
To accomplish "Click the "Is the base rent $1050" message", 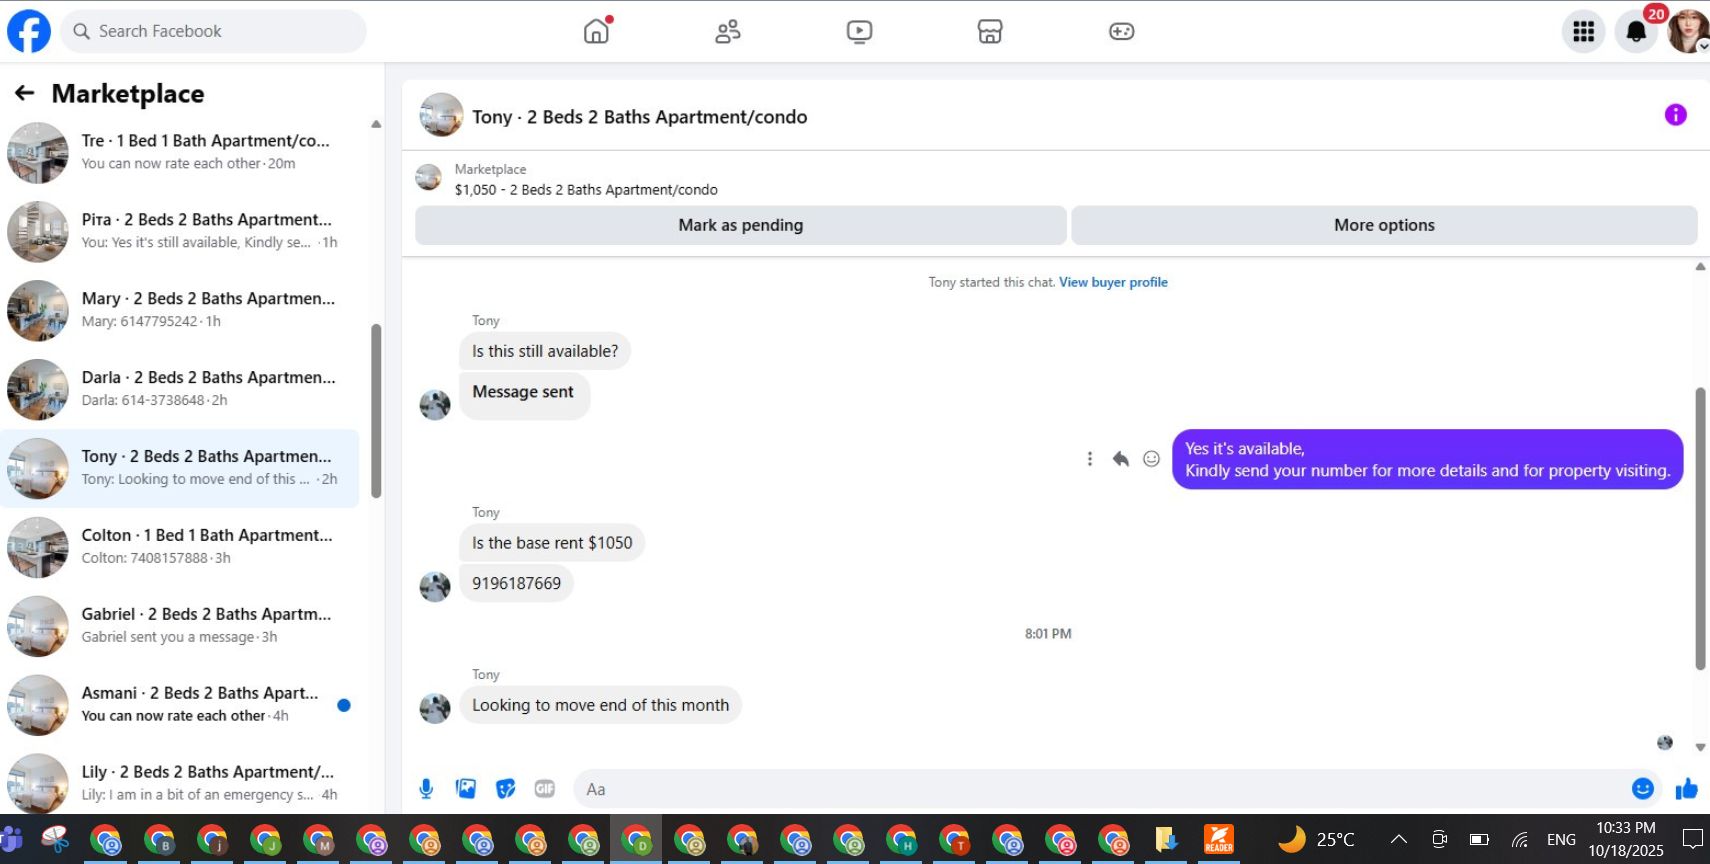I will (x=552, y=543).
